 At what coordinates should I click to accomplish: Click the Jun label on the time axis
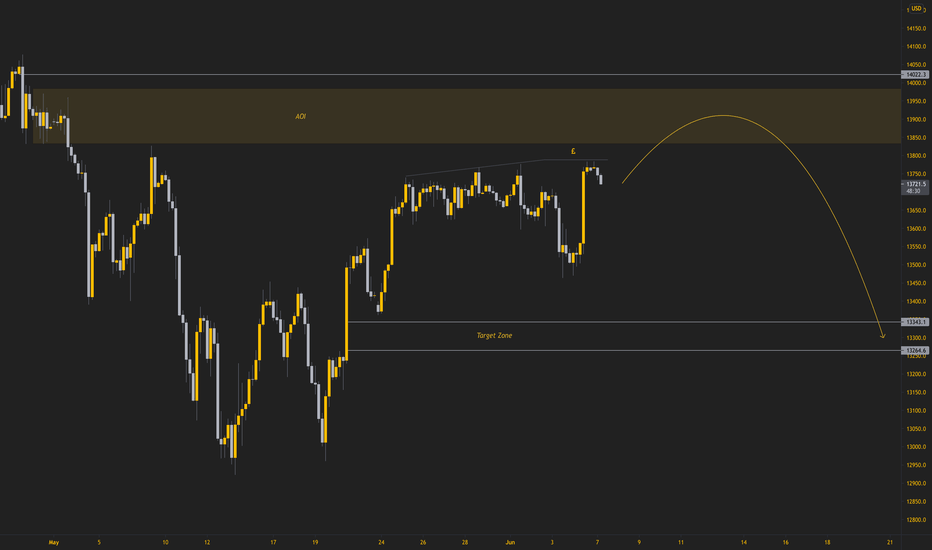click(510, 542)
